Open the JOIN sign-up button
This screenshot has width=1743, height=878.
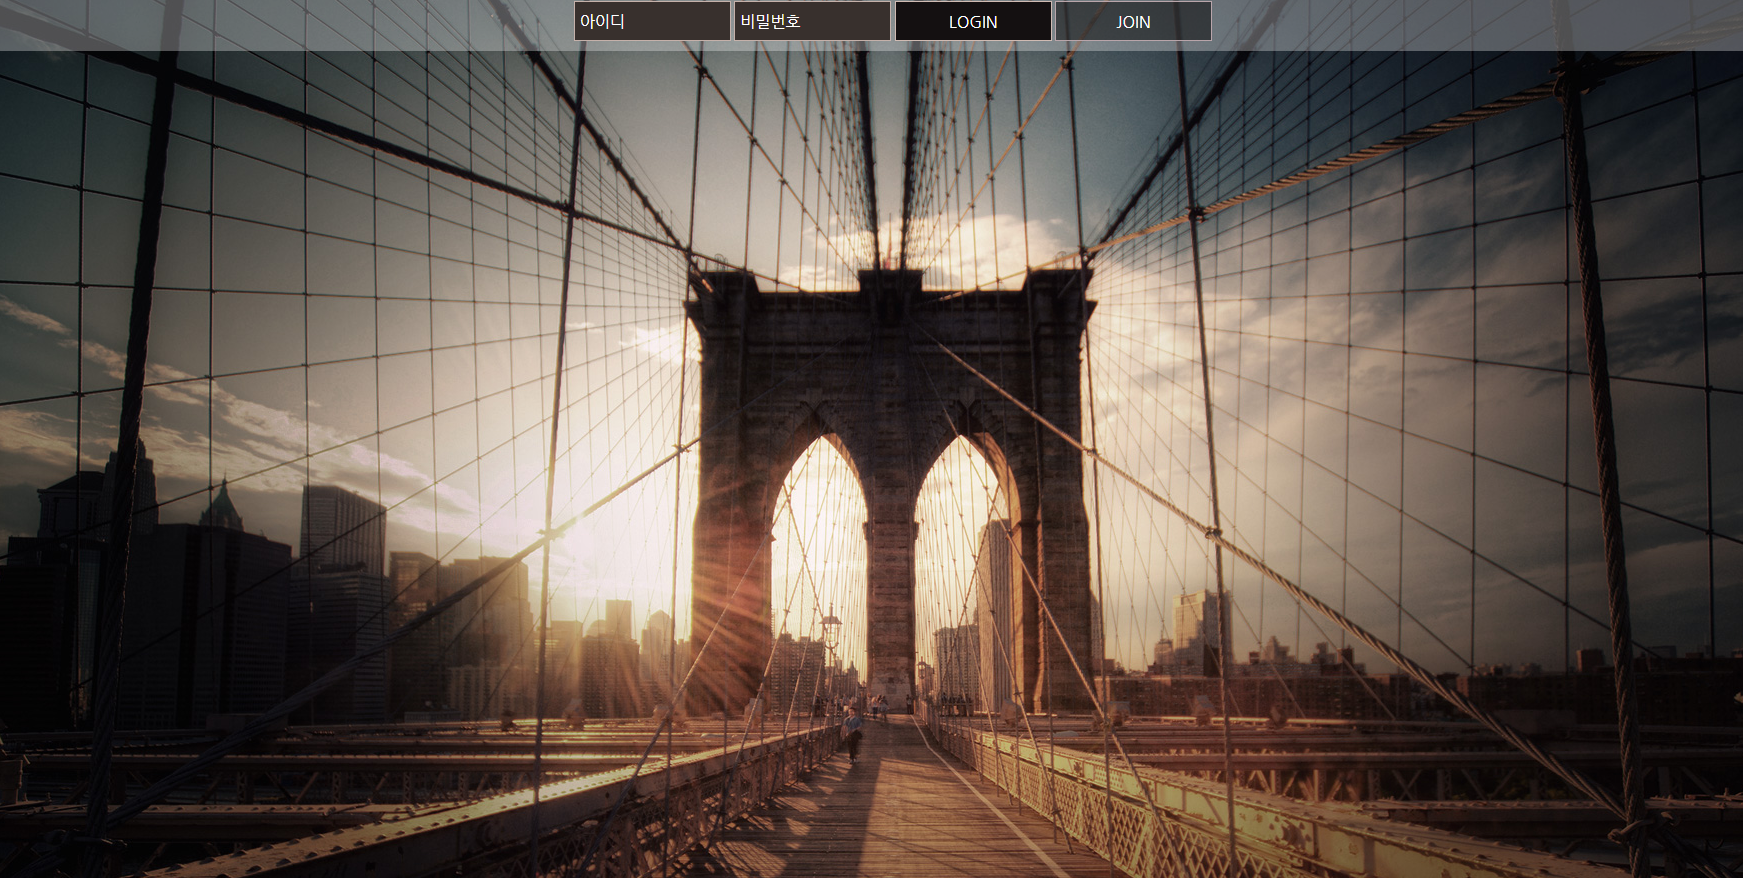point(1133,21)
